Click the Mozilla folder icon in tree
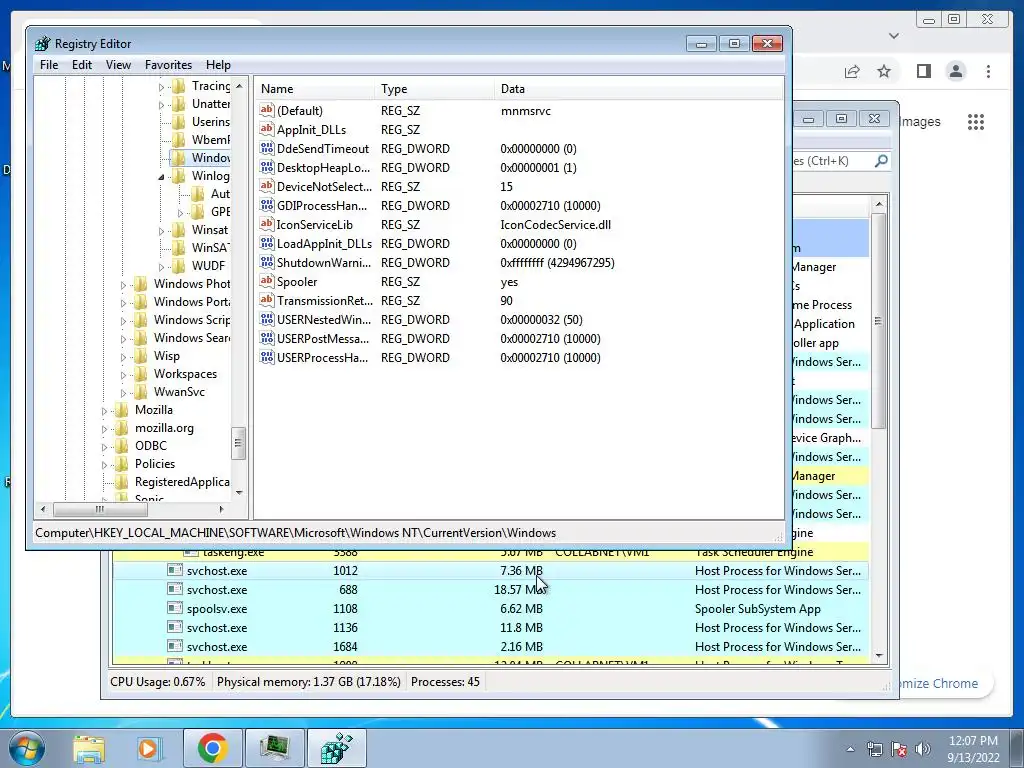 click(x=121, y=410)
